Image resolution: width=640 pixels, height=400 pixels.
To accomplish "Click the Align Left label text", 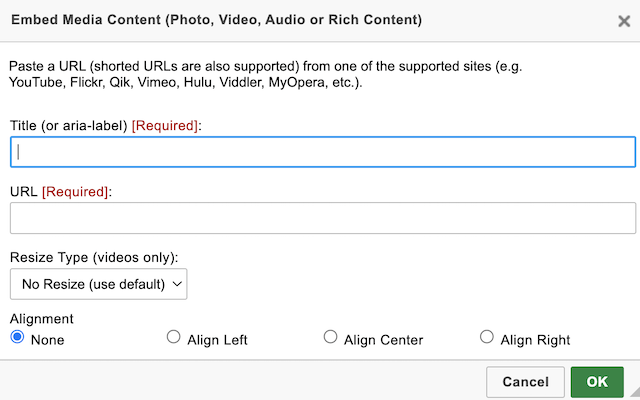I will point(217,340).
